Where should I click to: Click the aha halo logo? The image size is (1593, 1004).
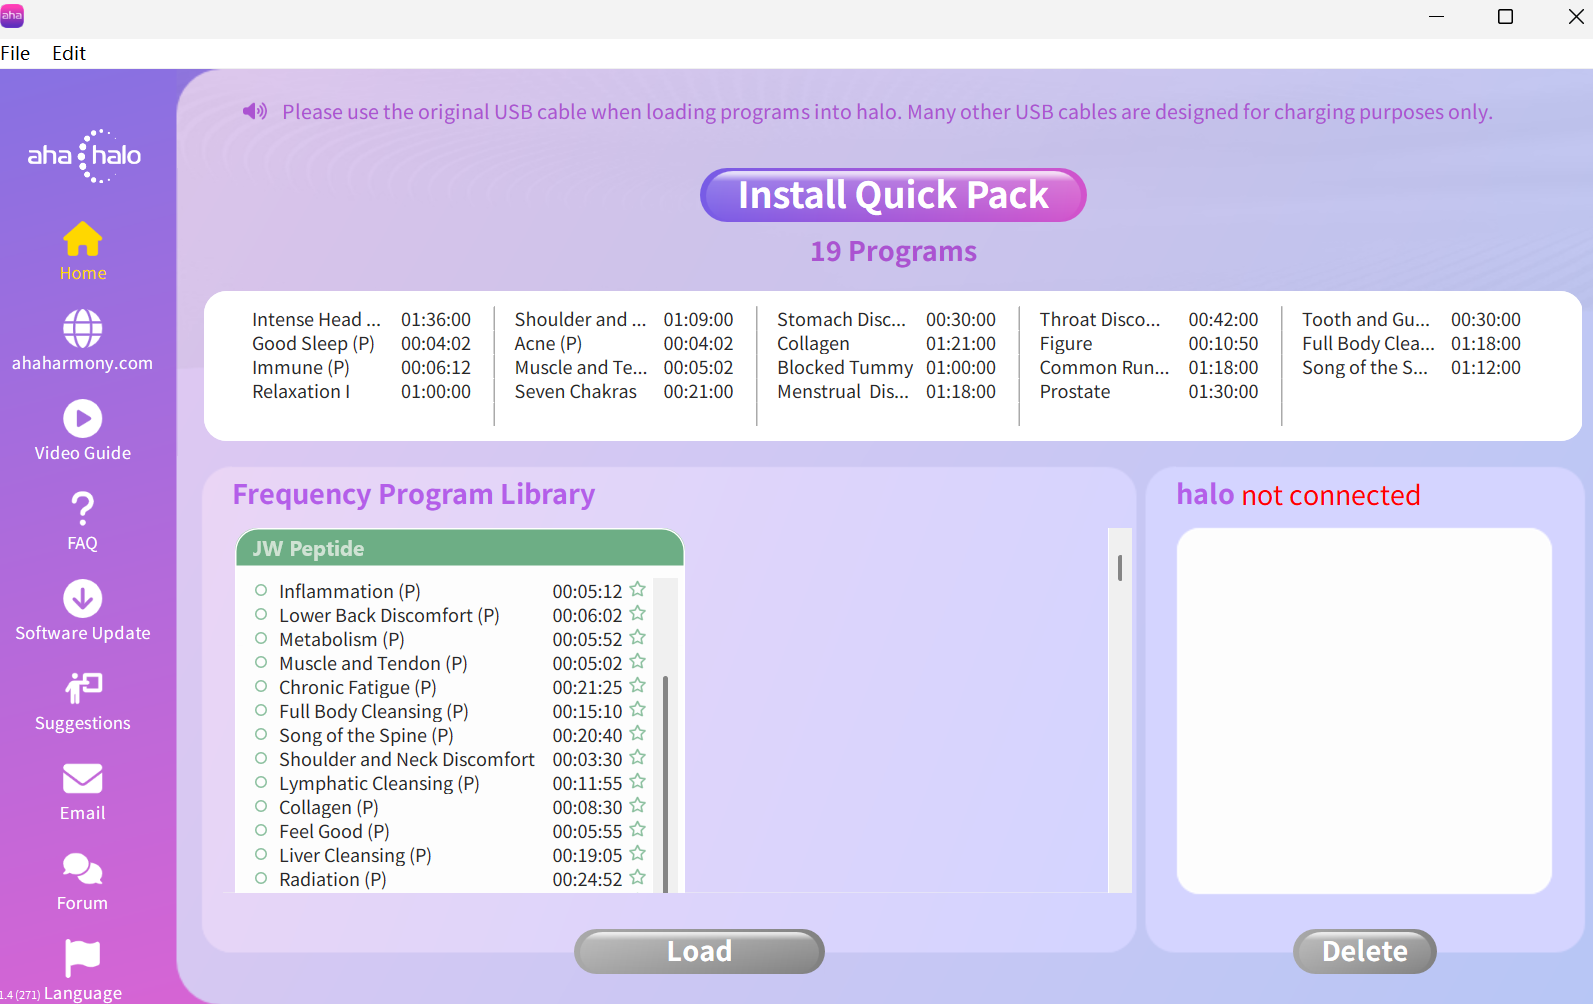84,156
